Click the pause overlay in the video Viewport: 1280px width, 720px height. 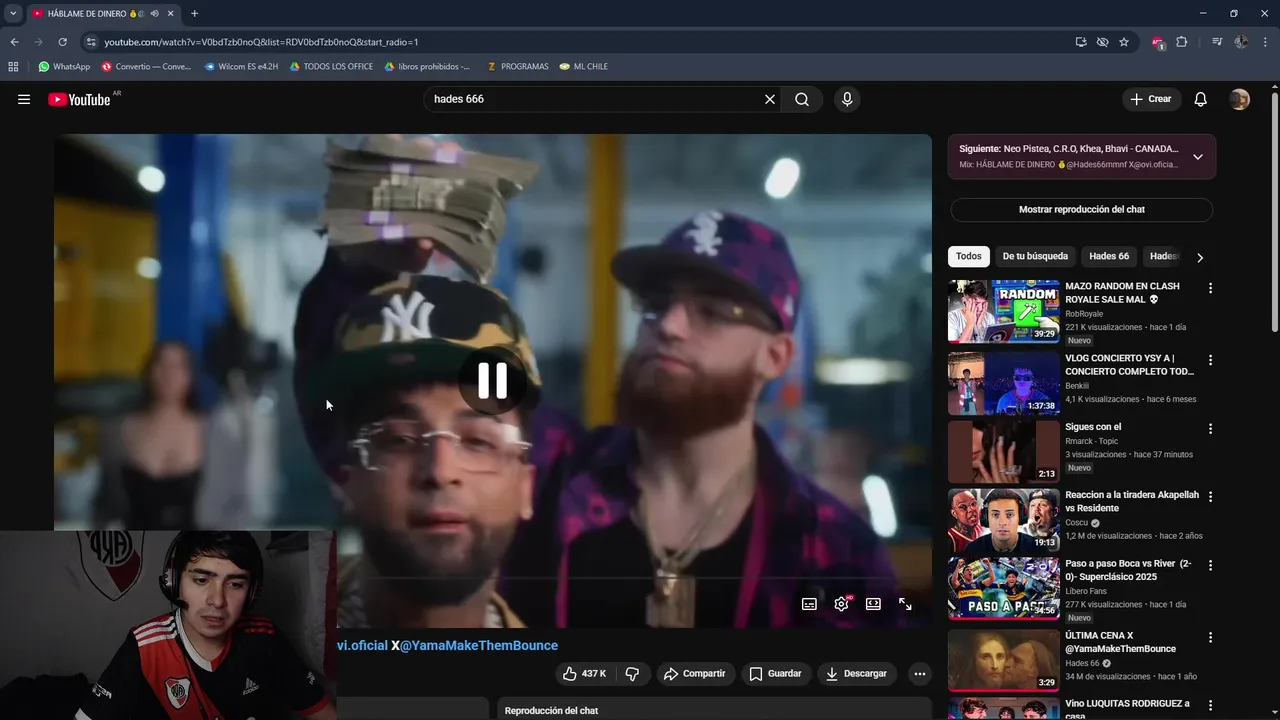[x=492, y=380]
